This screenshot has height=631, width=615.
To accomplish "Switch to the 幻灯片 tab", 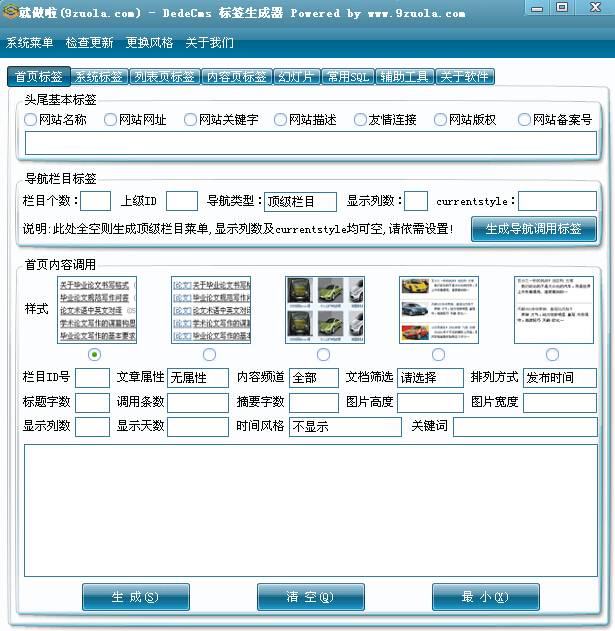I will pos(297,76).
